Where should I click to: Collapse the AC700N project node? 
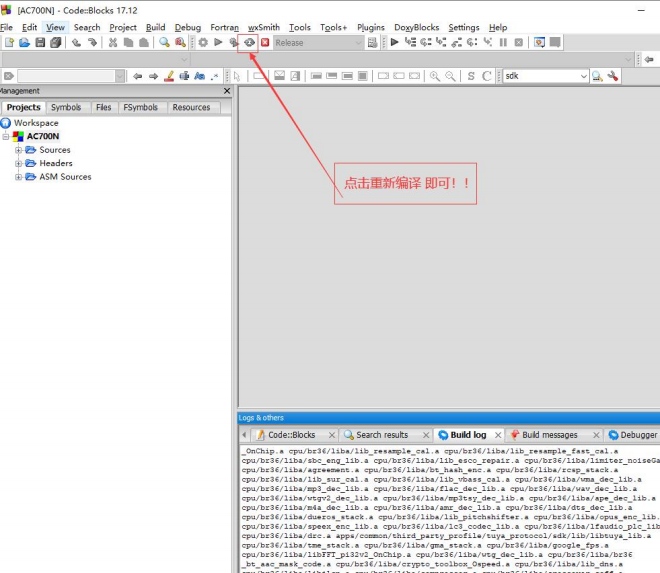click(x=5, y=136)
